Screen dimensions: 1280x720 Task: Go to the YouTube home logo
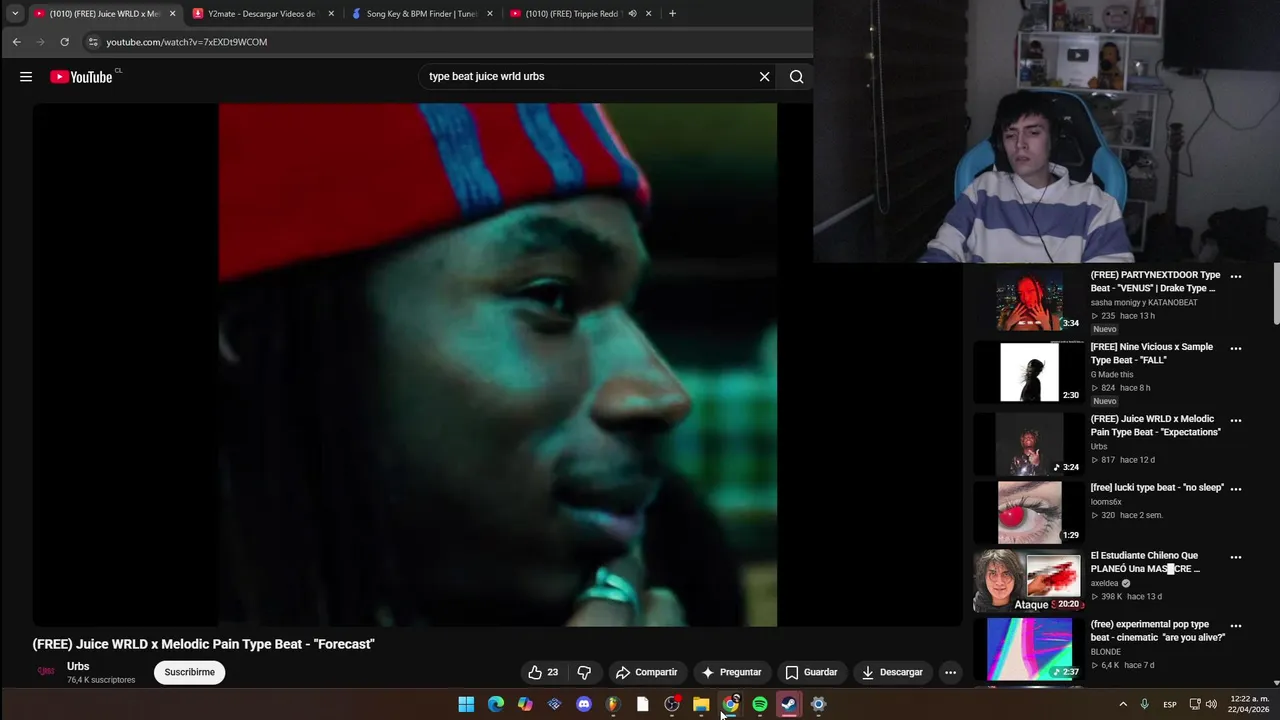pos(81,77)
